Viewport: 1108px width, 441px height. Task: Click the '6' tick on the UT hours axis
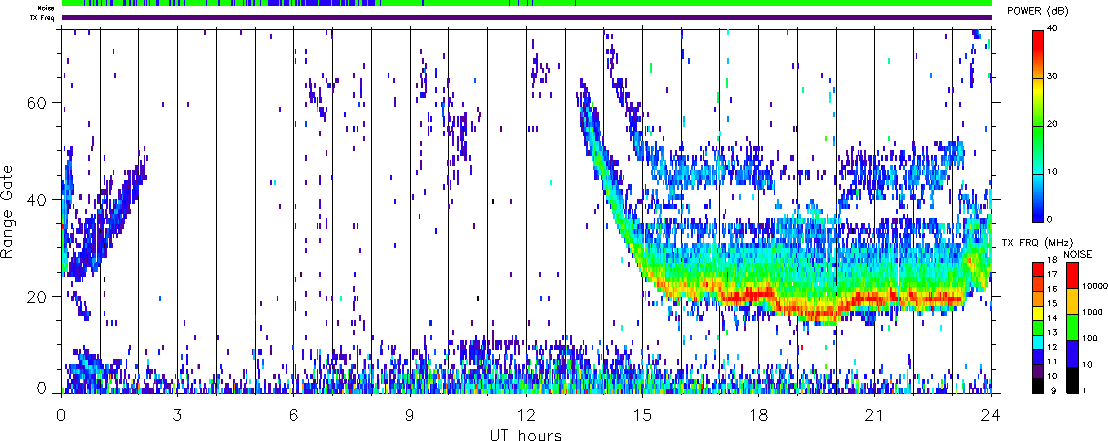(x=293, y=414)
